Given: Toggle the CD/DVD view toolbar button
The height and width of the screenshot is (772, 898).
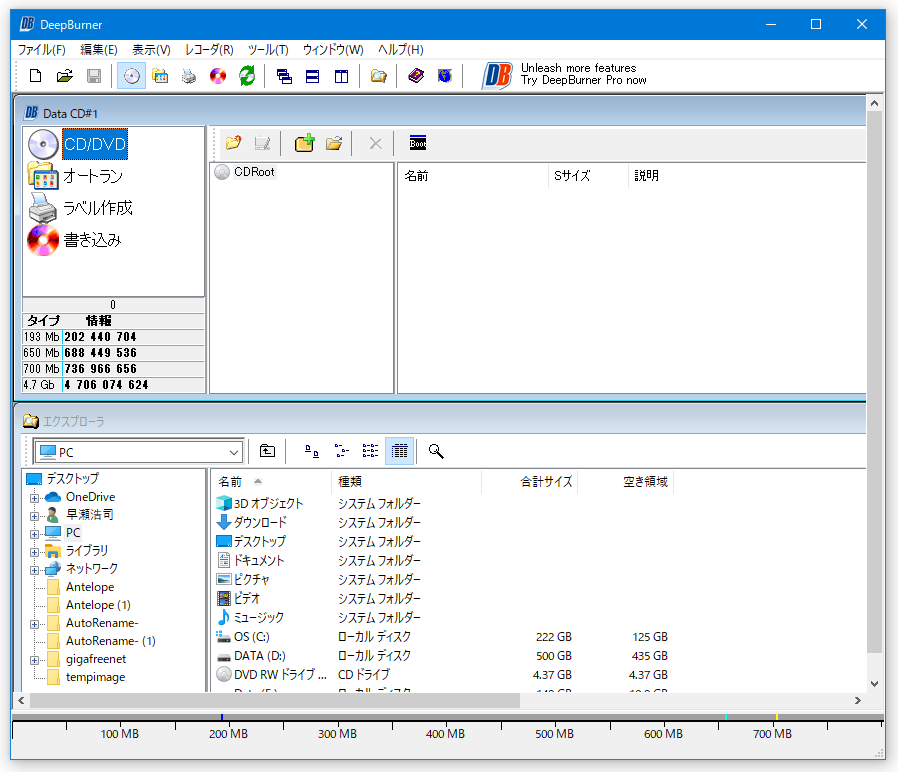Looking at the screenshot, I should pyautogui.click(x=132, y=76).
